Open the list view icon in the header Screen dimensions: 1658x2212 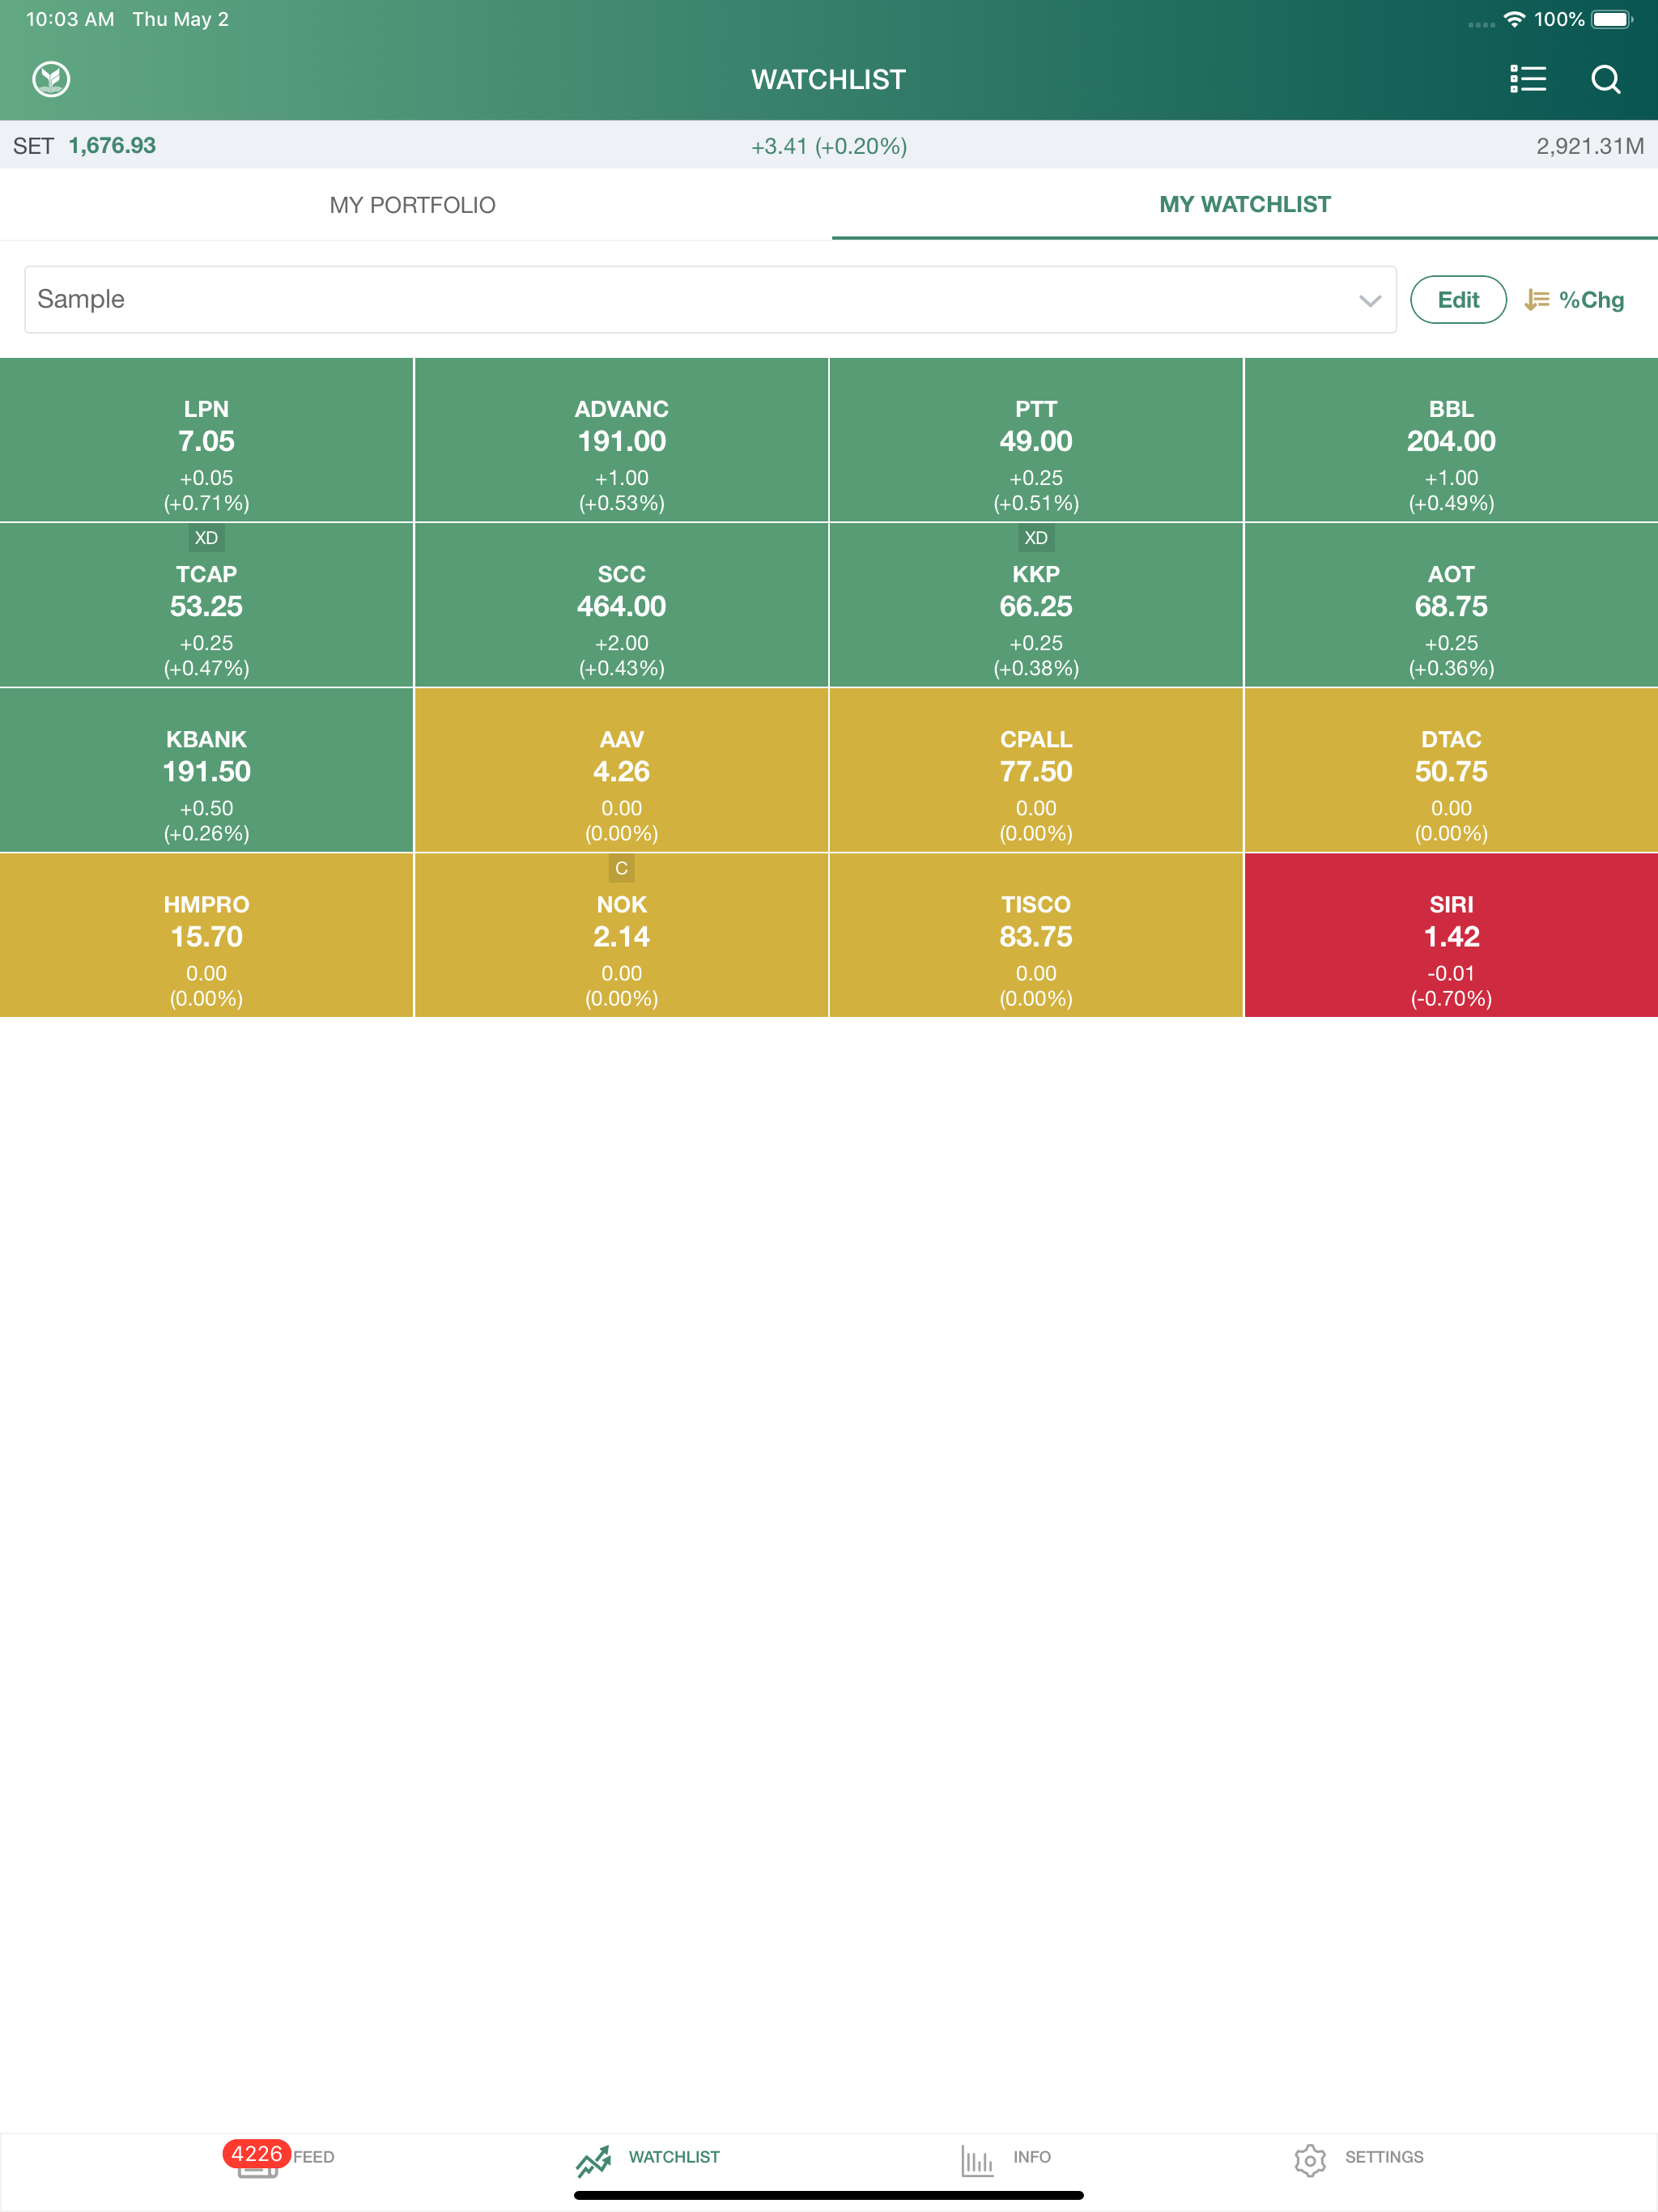click(1529, 80)
